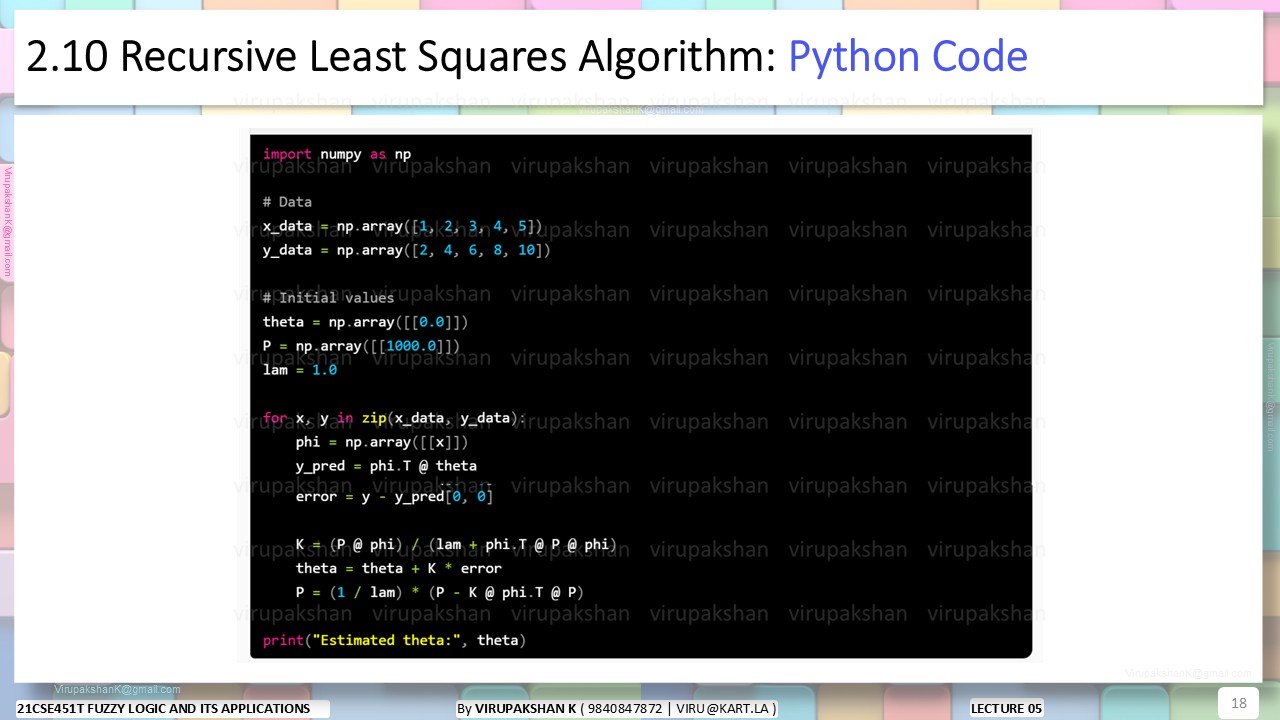Click the x_data array definition line

click(x=403, y=226)
